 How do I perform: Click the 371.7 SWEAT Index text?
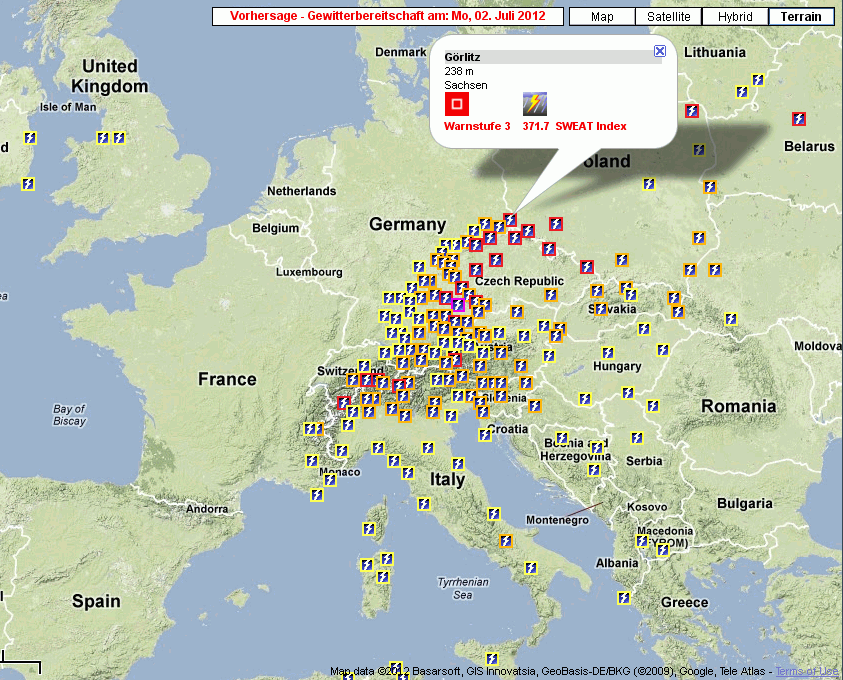[x=574, y=127]
